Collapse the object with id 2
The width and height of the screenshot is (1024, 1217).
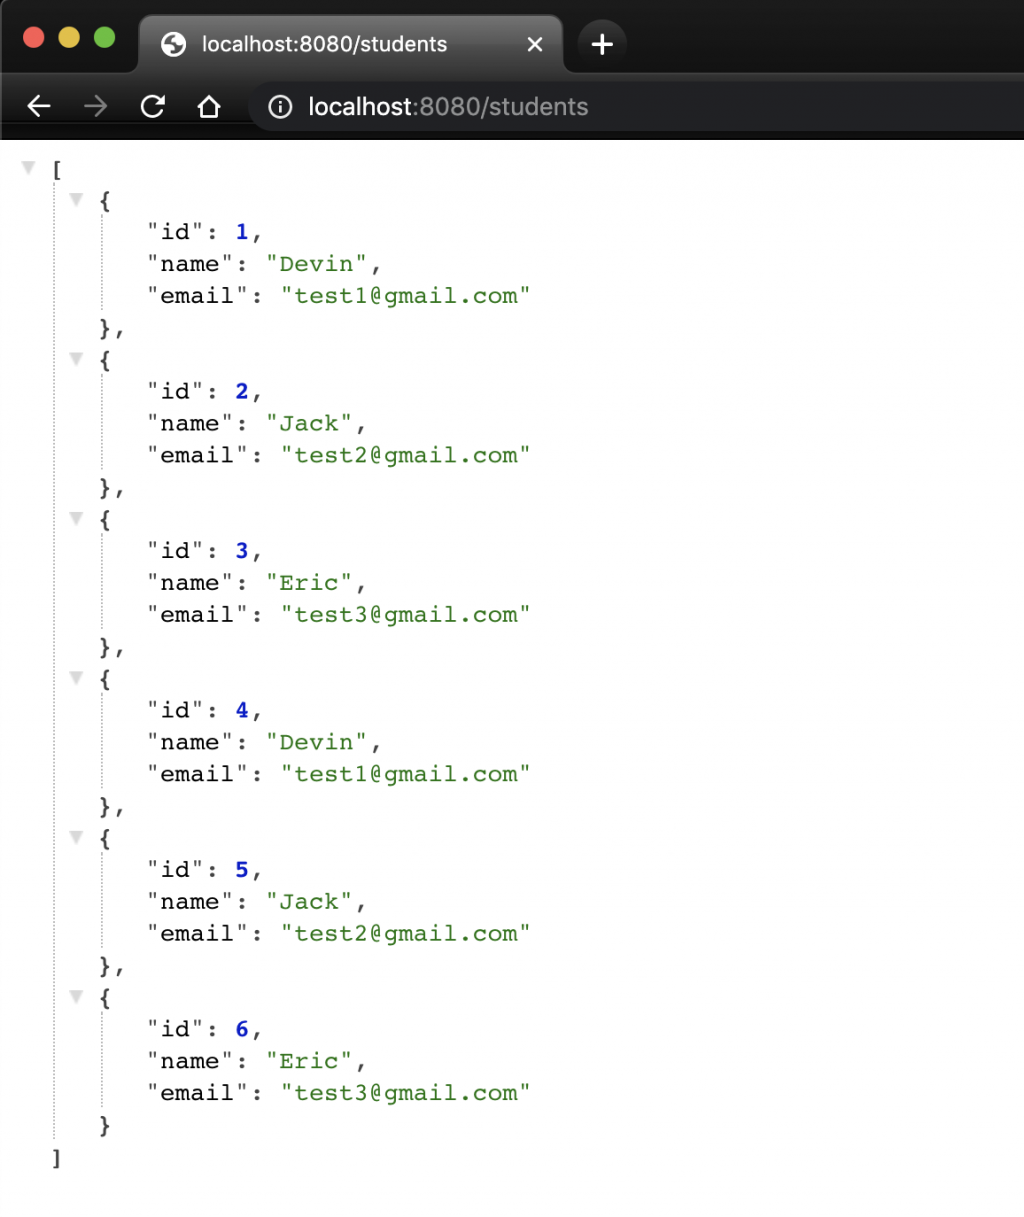coord(75,358)
